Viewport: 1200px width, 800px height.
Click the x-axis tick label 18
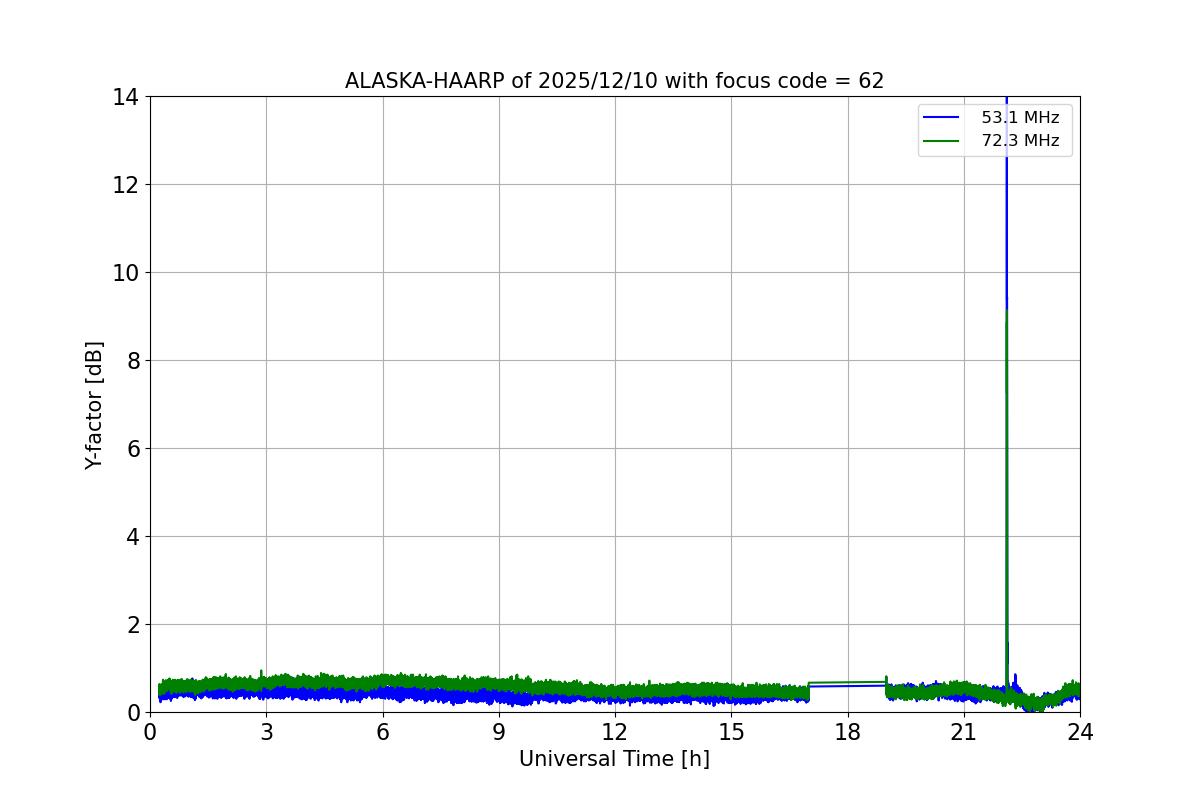848,732
